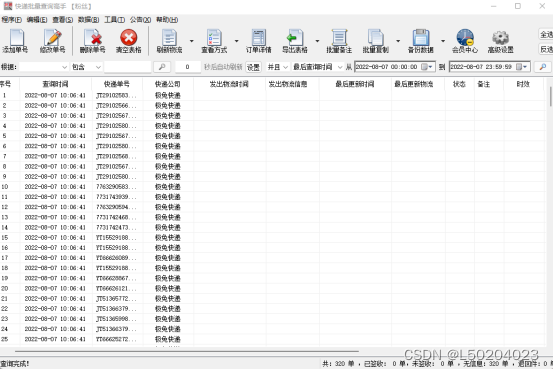Click the filter search magnifier button
The image size is (554, 370).
162,67
